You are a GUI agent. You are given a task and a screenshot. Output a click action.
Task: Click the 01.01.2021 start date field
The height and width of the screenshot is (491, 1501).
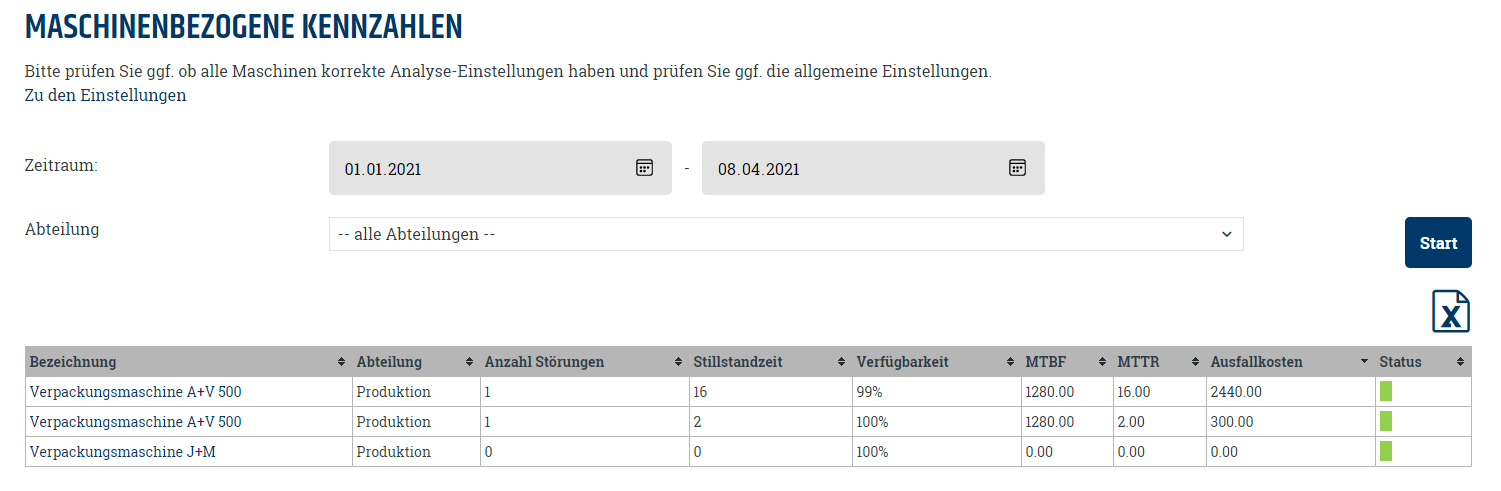(500, 168)
